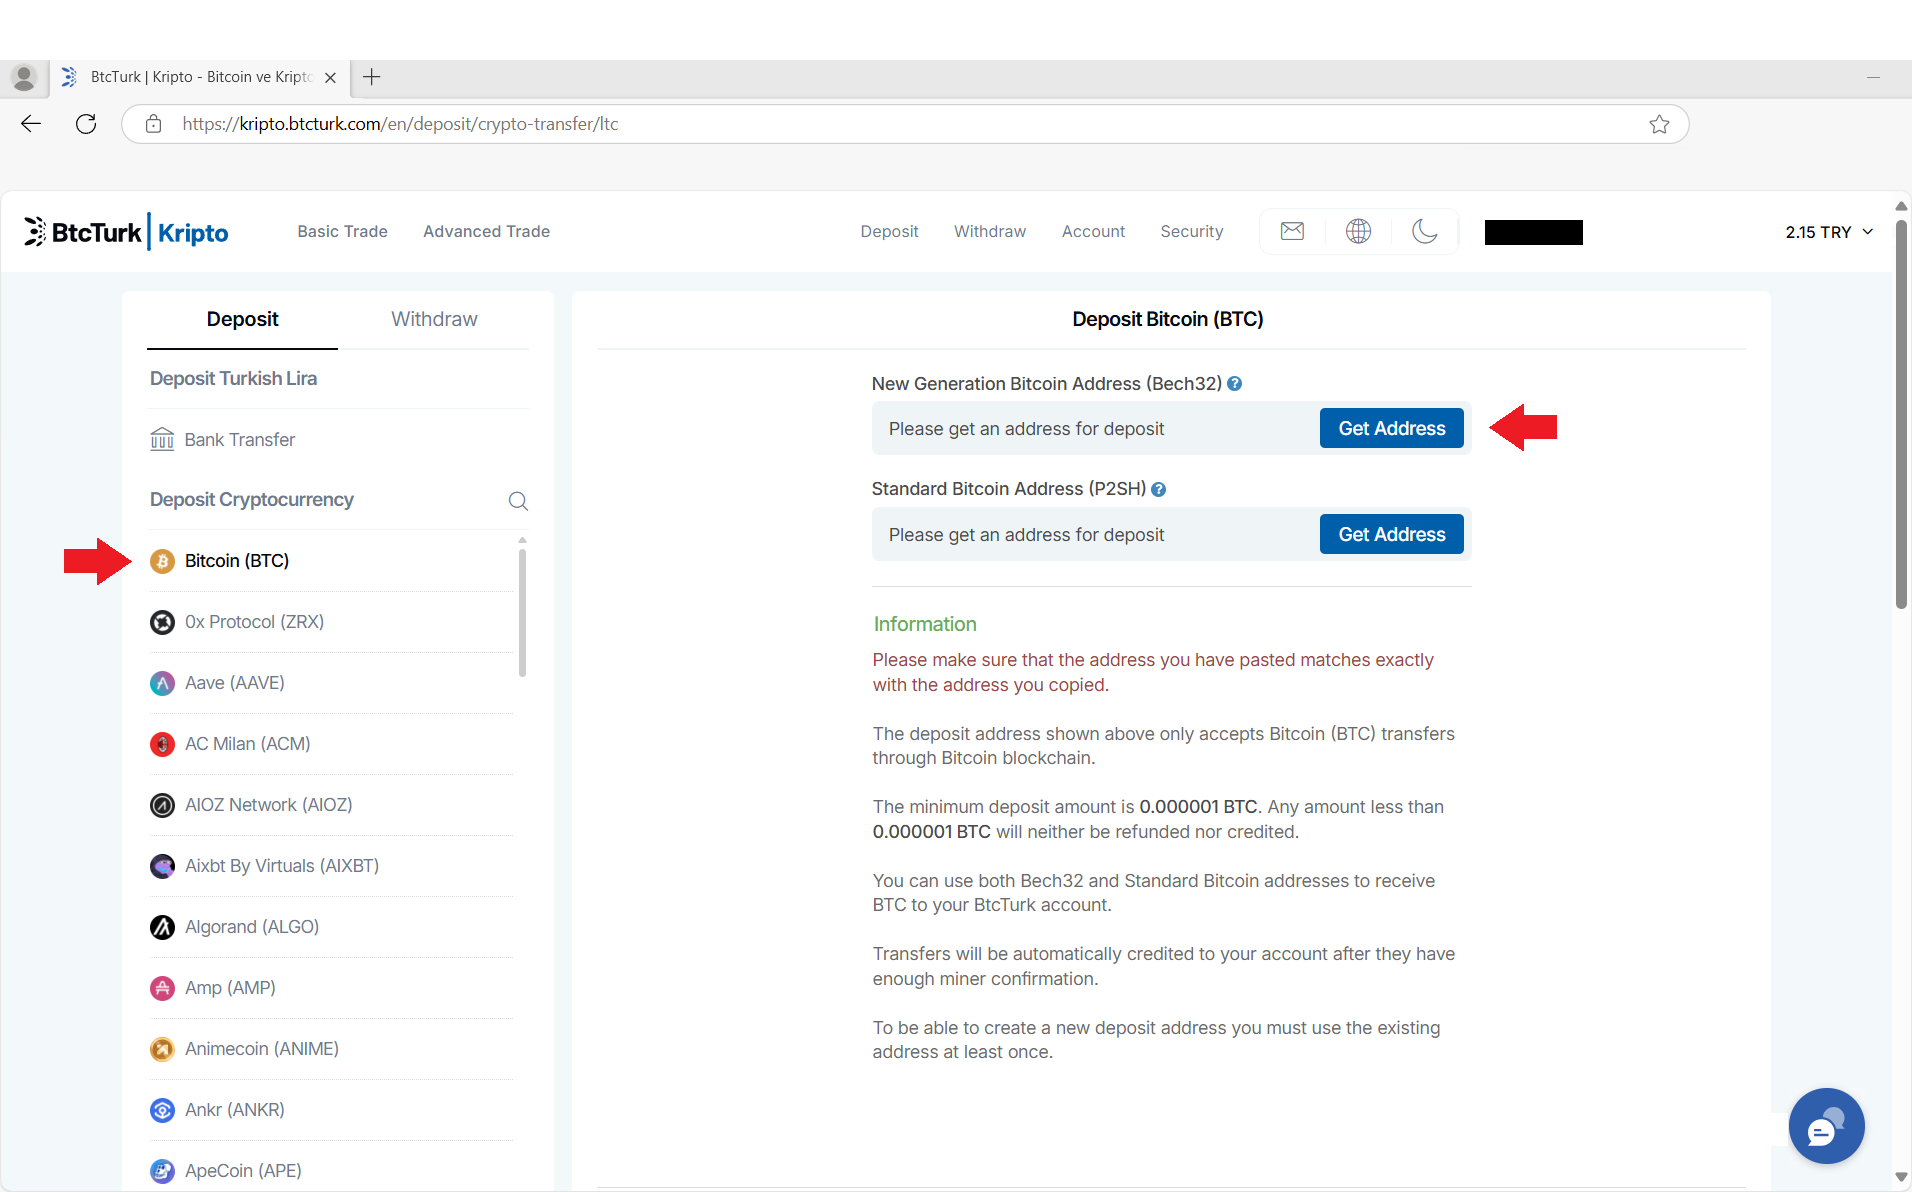Open the messages envelope icon
This screenshot has height=1192, width=1912.
(x=1292, y=231)
